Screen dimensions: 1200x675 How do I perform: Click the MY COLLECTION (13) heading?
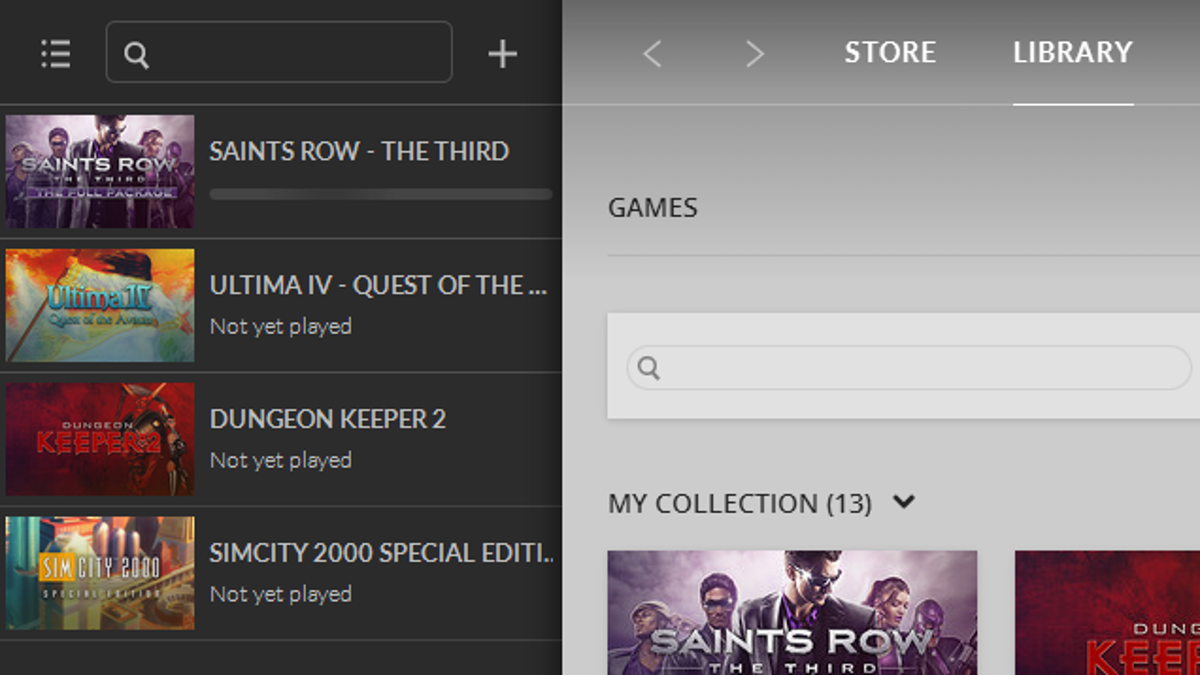point(740,503)
